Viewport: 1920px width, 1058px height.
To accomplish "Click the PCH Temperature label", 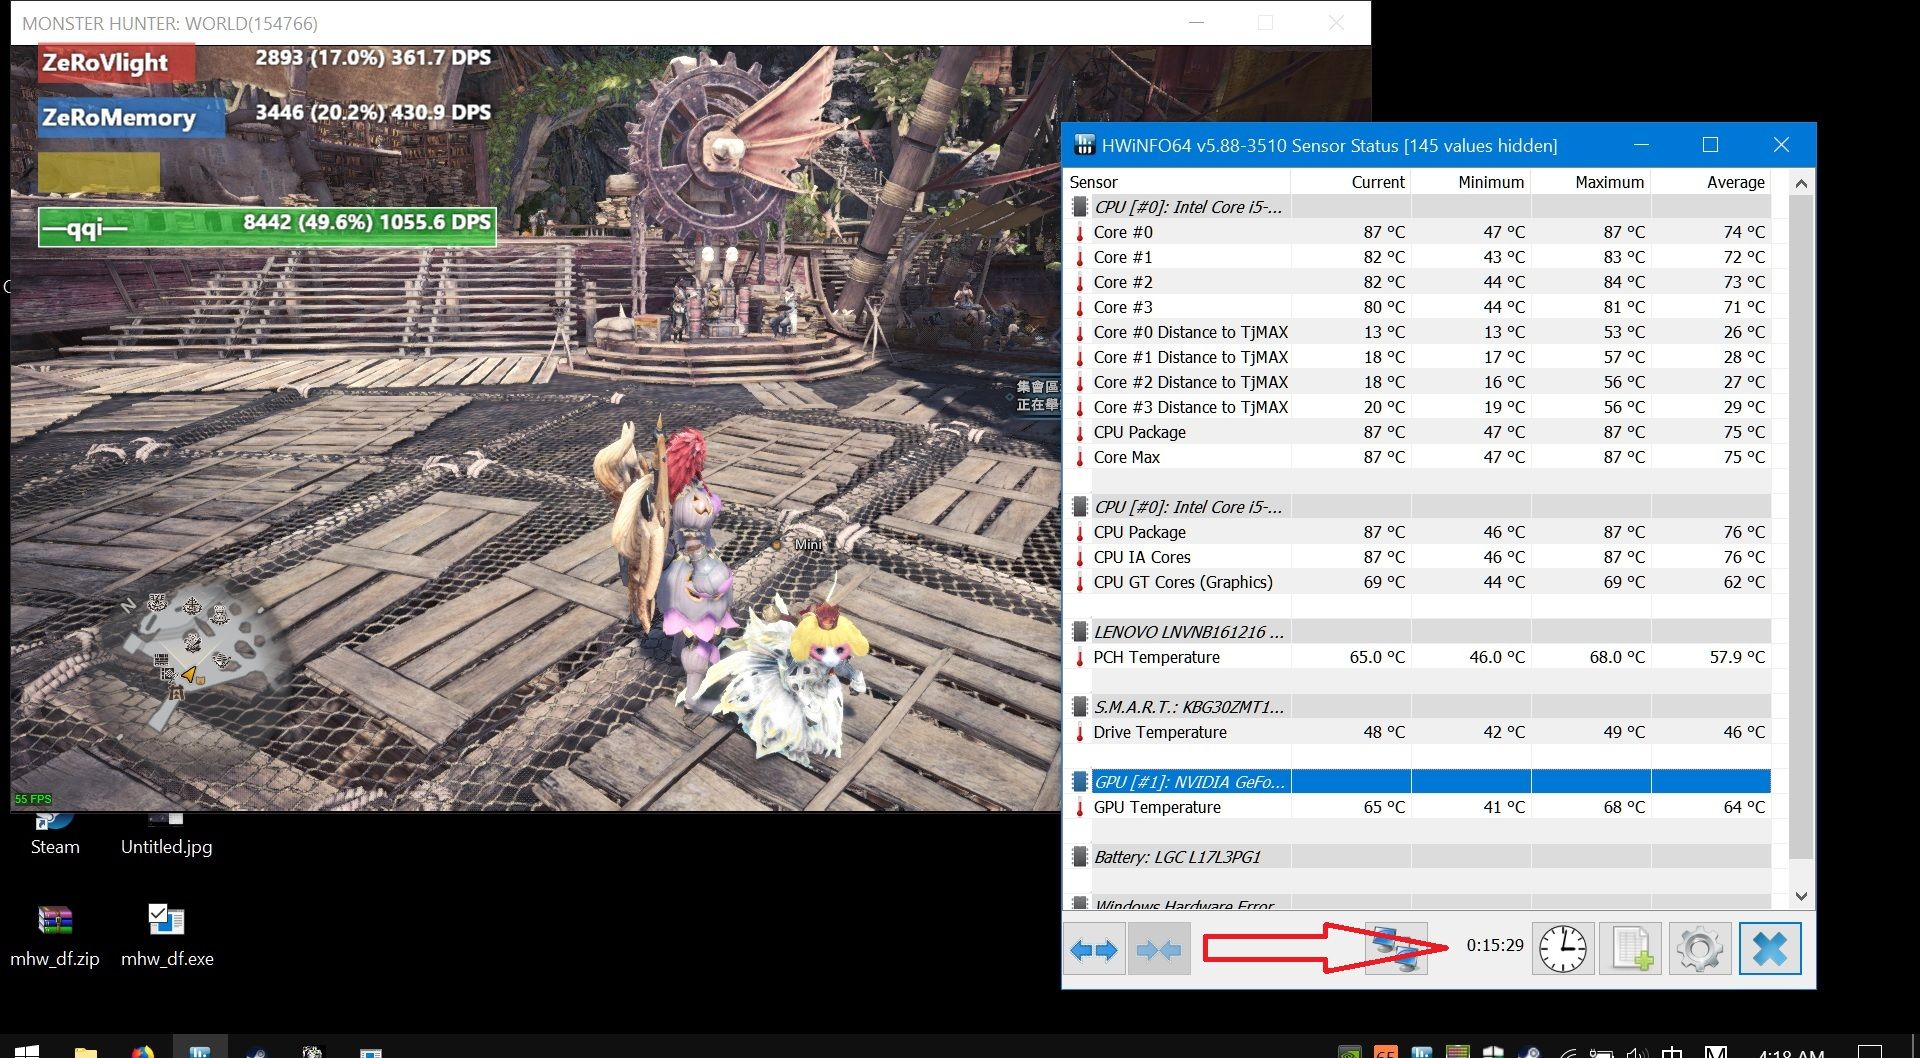I will pos(1156,657).
